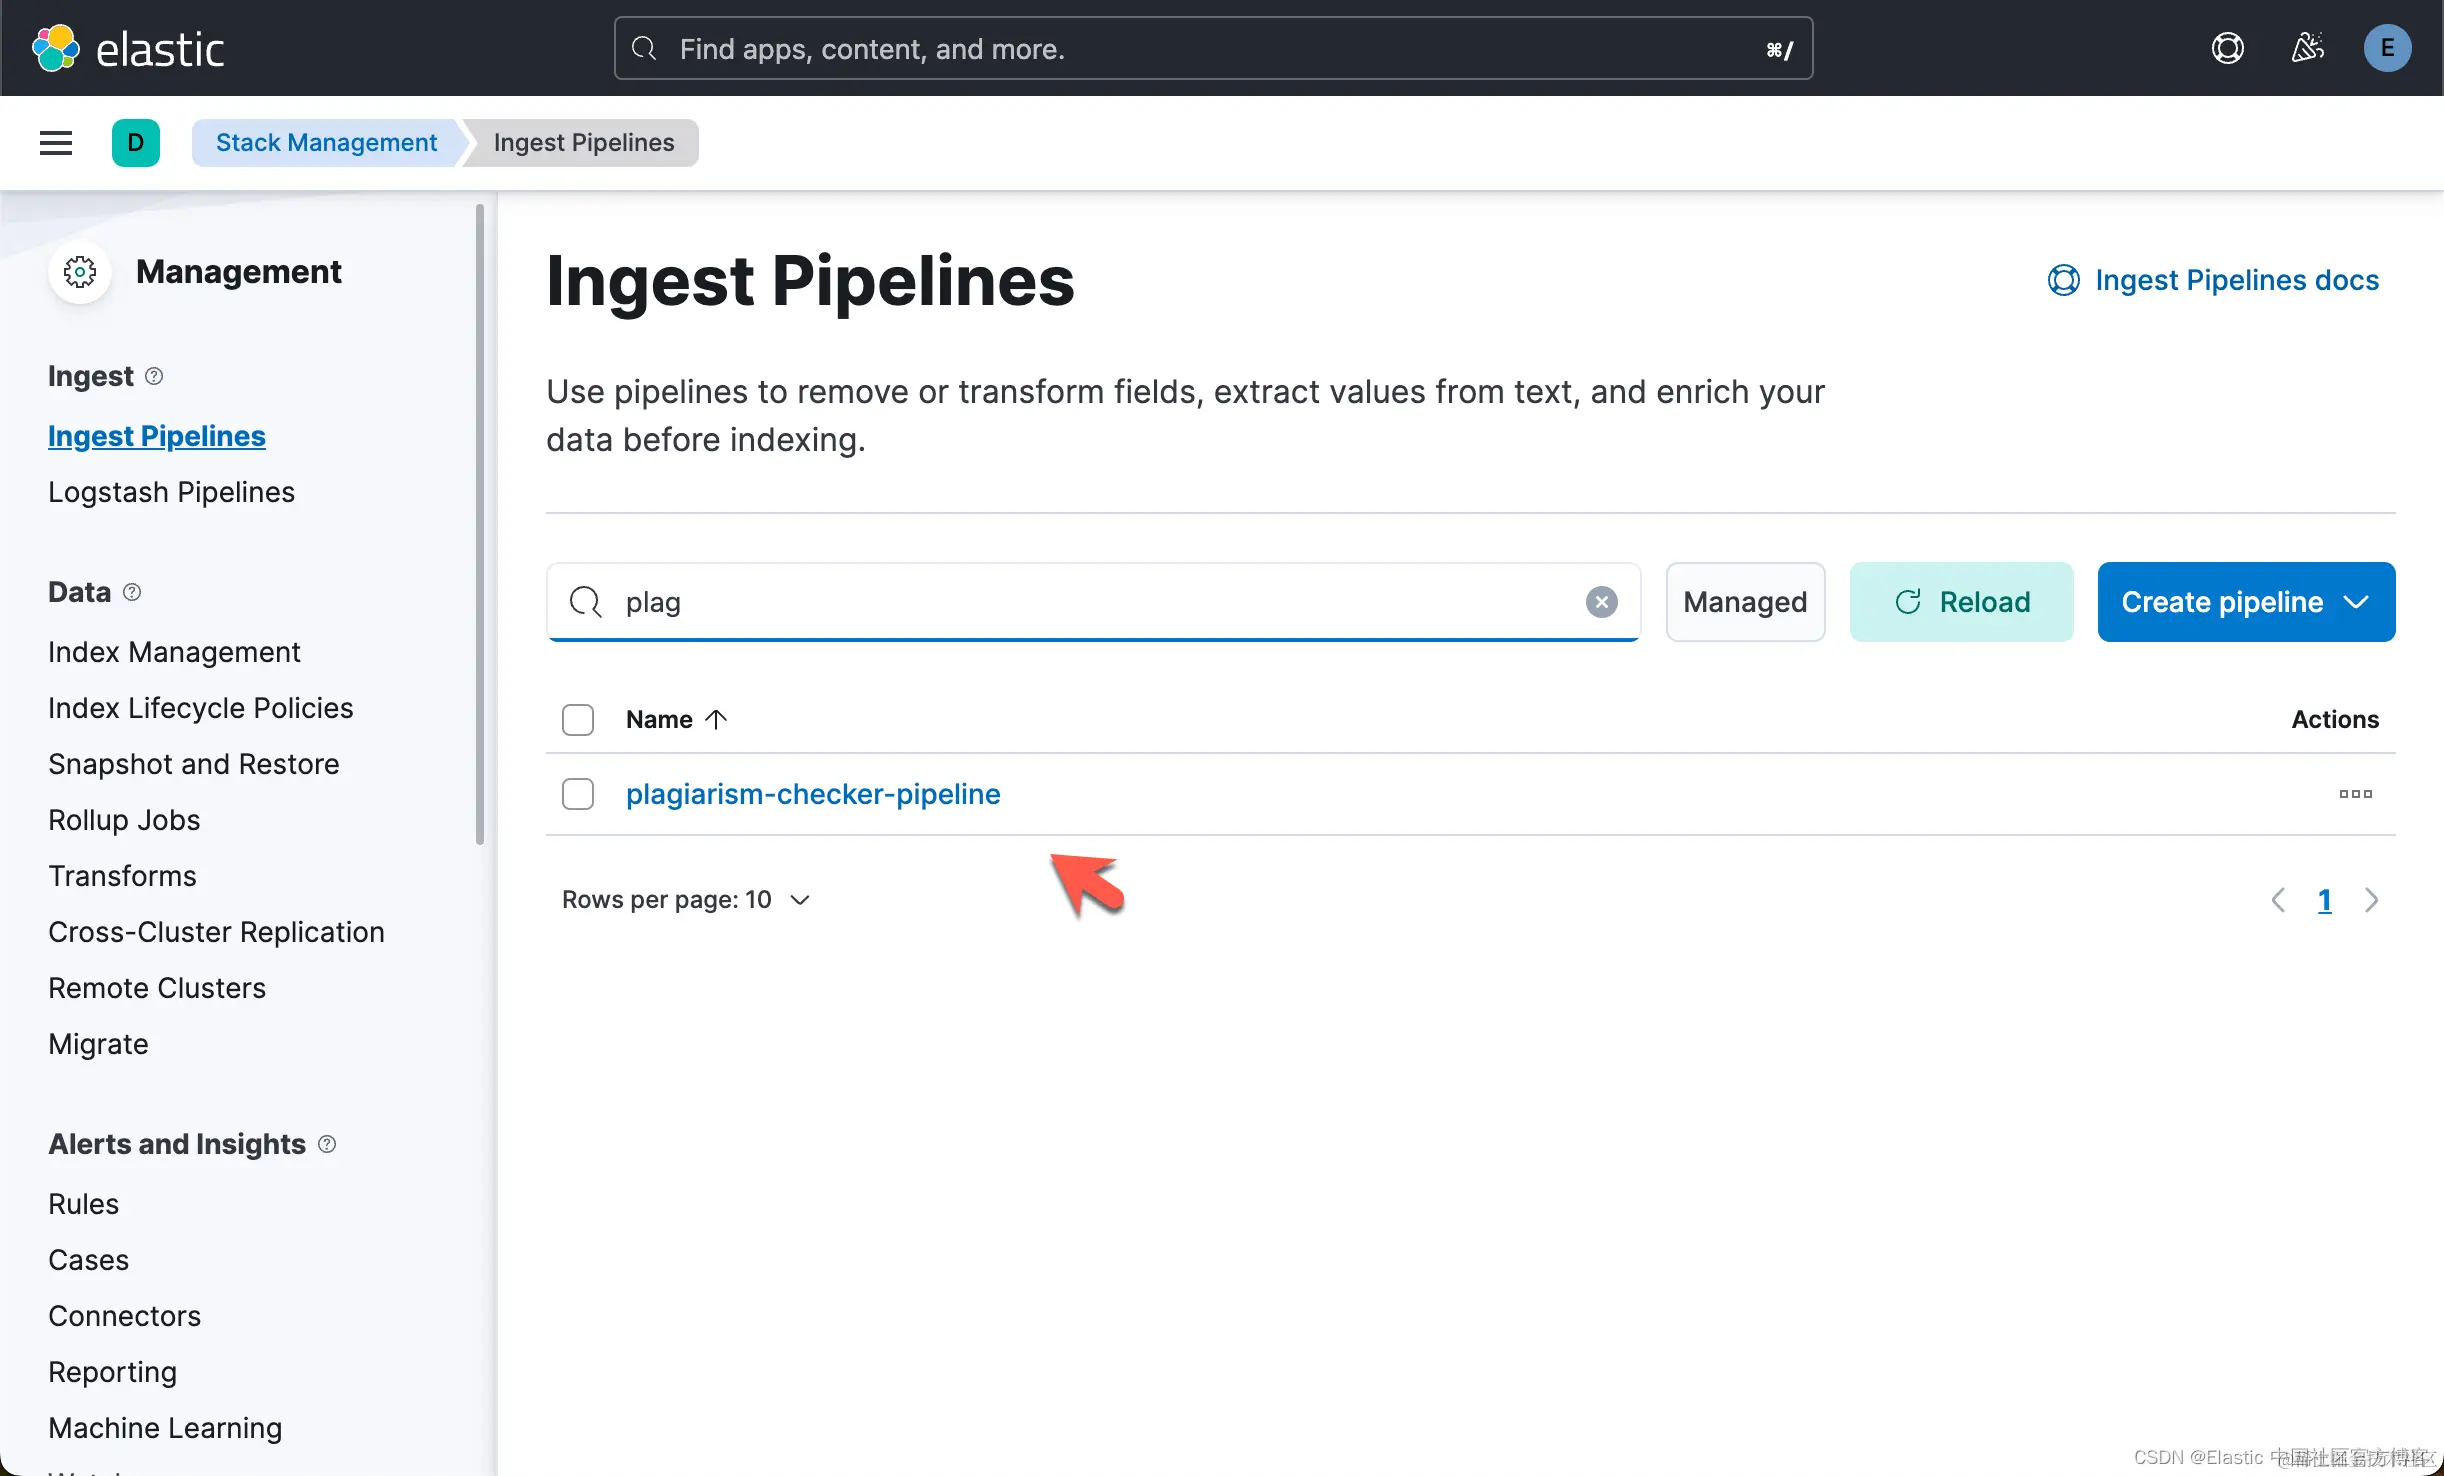Click the elastic logo icon
The width and height of the screenshot is (2444, 1476).
[56, 48]
